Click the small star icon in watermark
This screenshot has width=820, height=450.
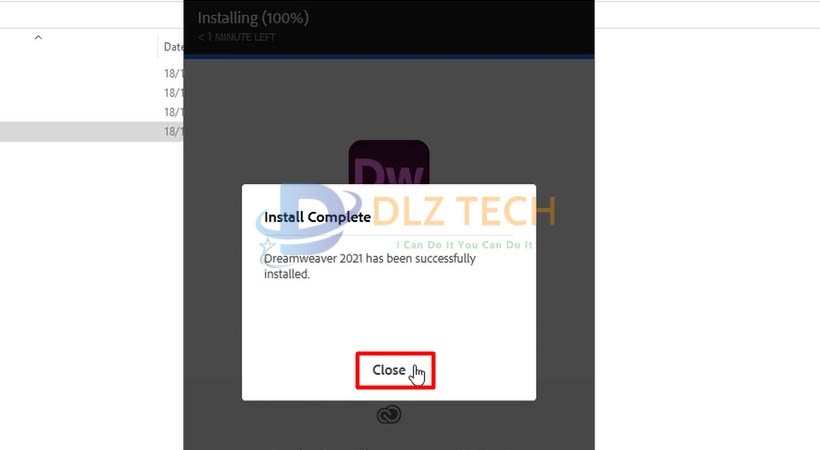pos(267,245)
